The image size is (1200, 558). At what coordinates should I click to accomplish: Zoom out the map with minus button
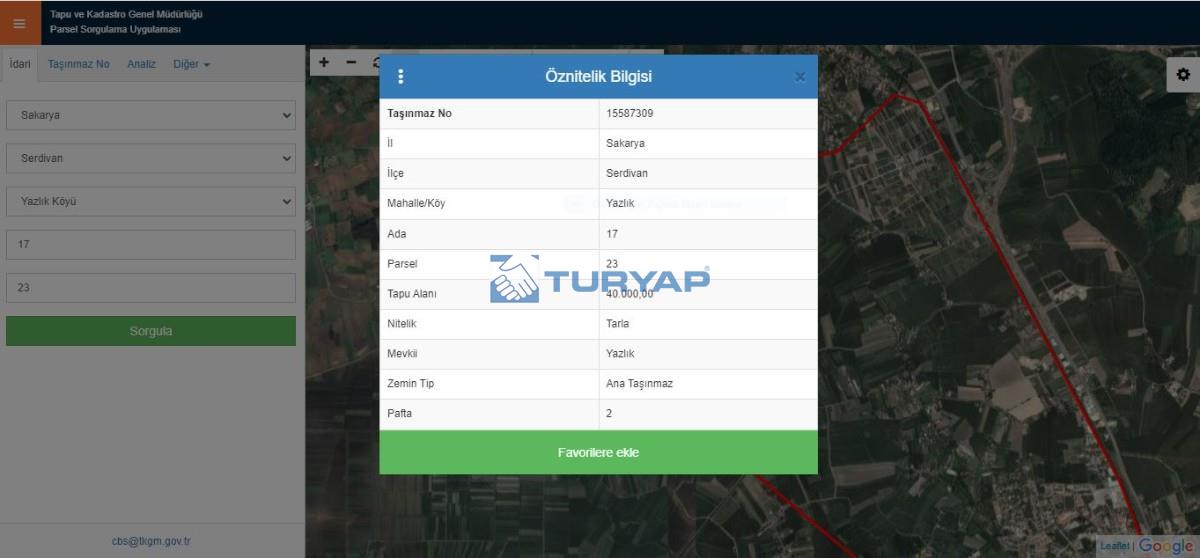[x=351, y=62]
